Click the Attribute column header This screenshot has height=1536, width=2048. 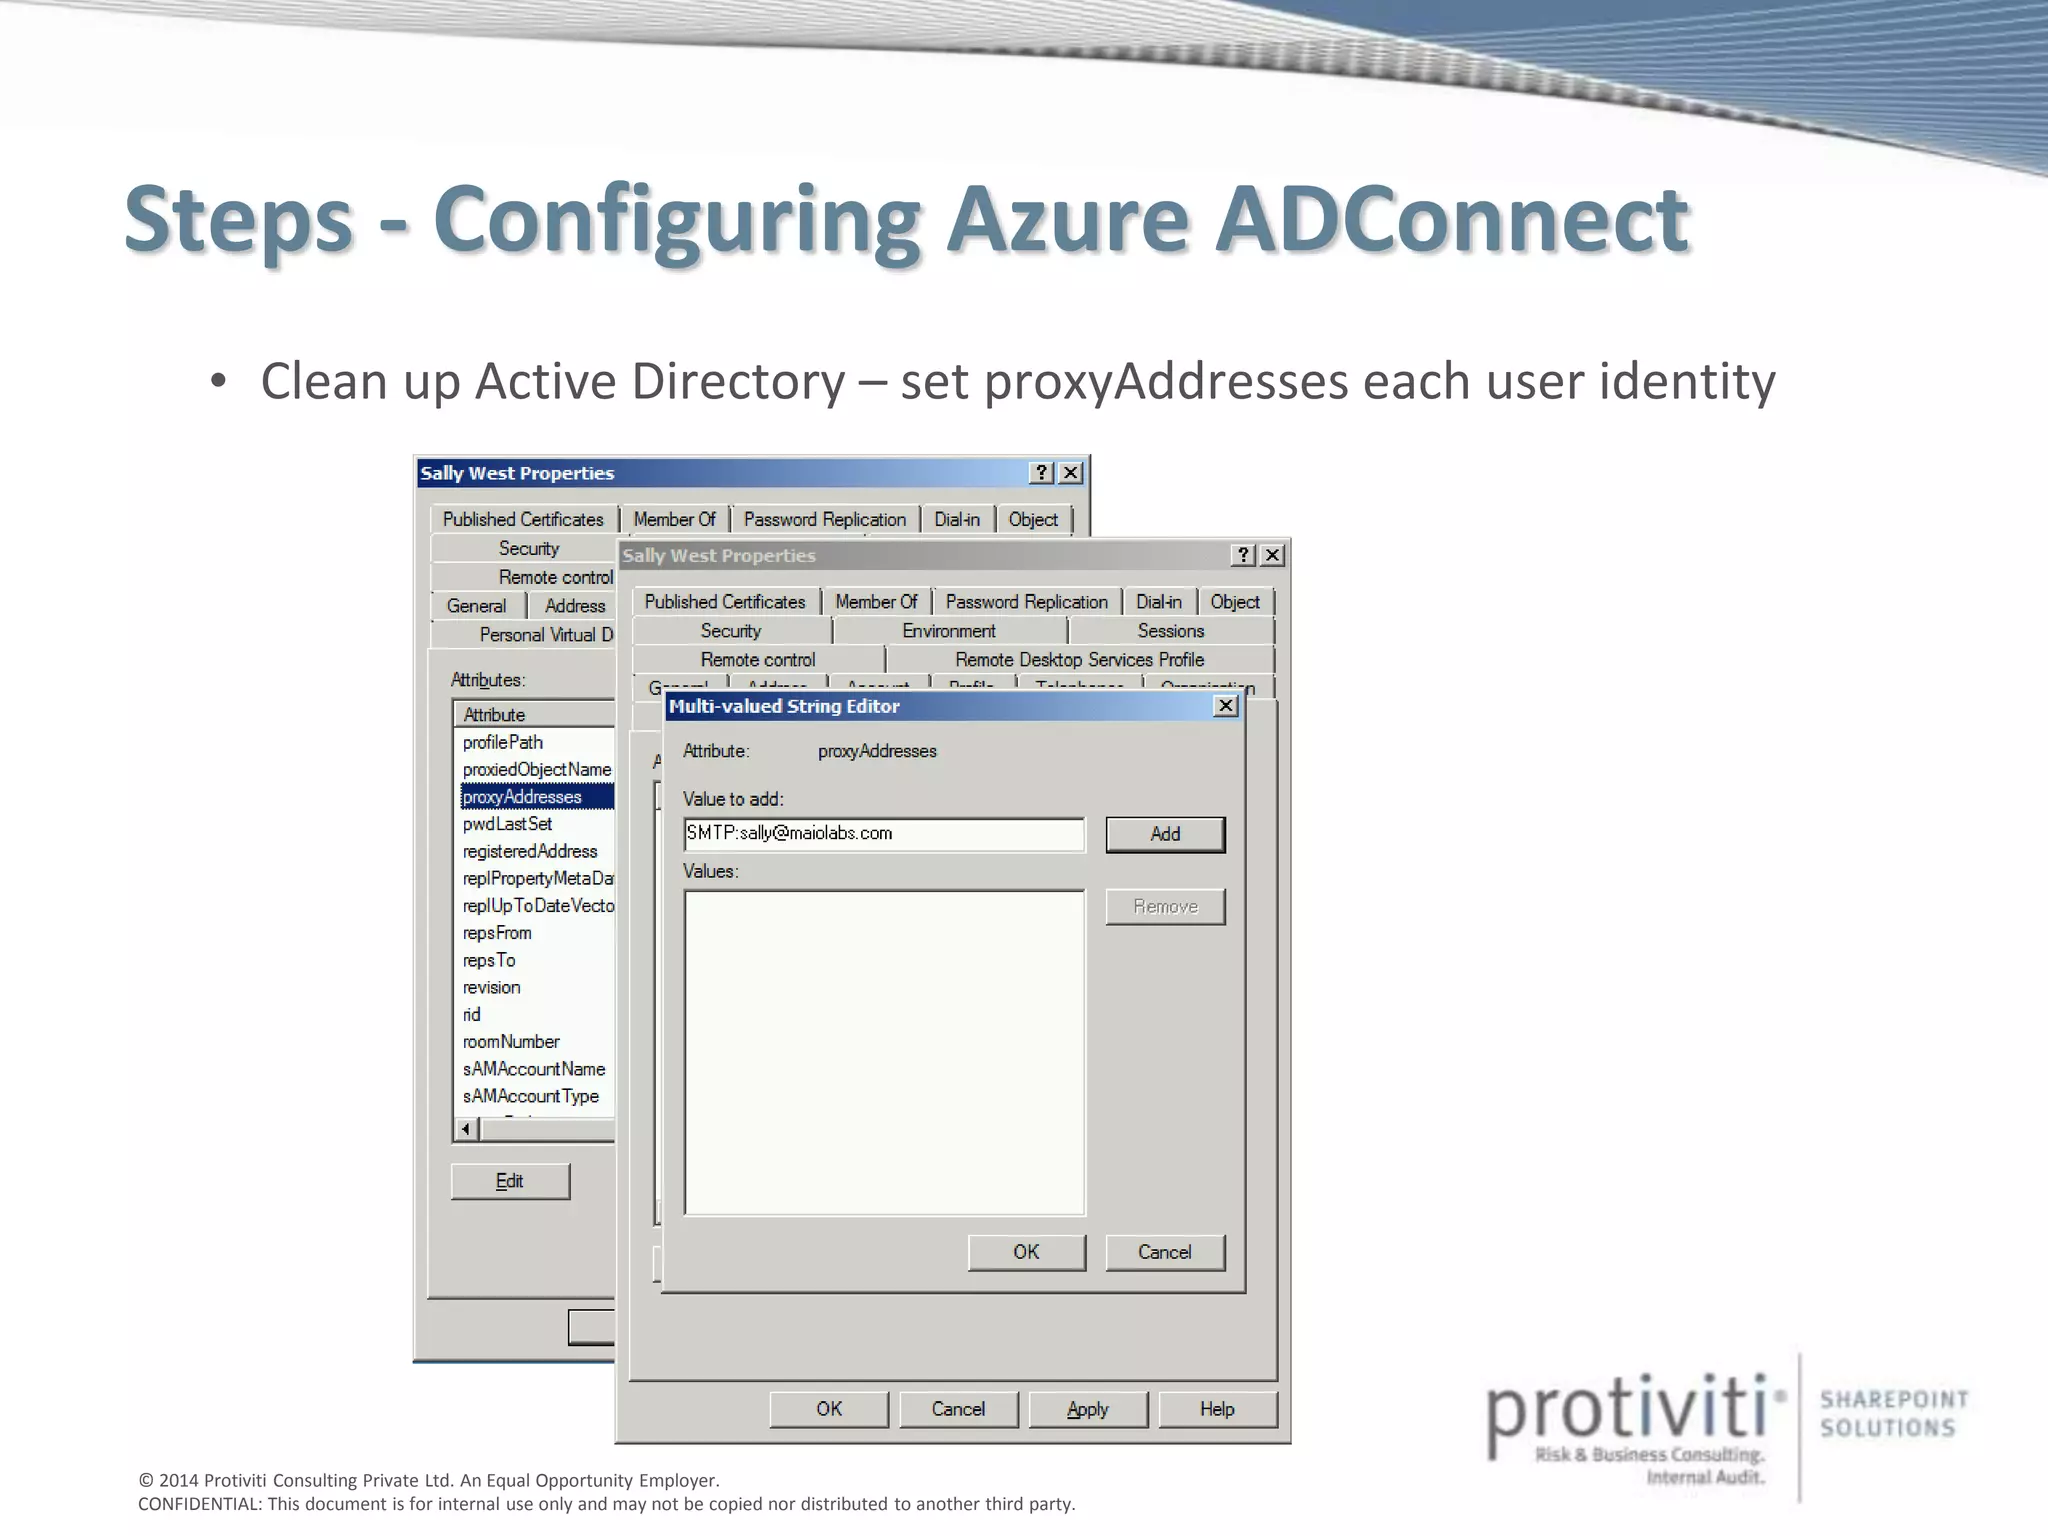coord(534,715)
